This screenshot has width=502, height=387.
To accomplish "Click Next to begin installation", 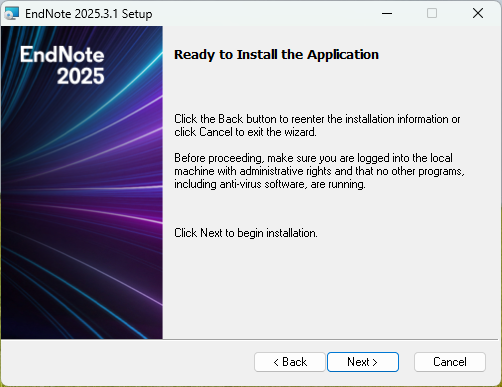I will tap(363, 362).
